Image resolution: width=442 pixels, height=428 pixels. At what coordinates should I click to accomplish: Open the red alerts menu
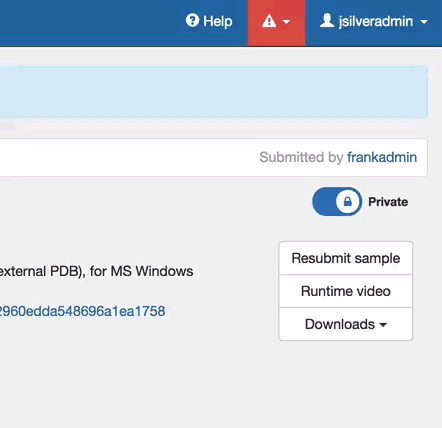click(x=277, y=23)
